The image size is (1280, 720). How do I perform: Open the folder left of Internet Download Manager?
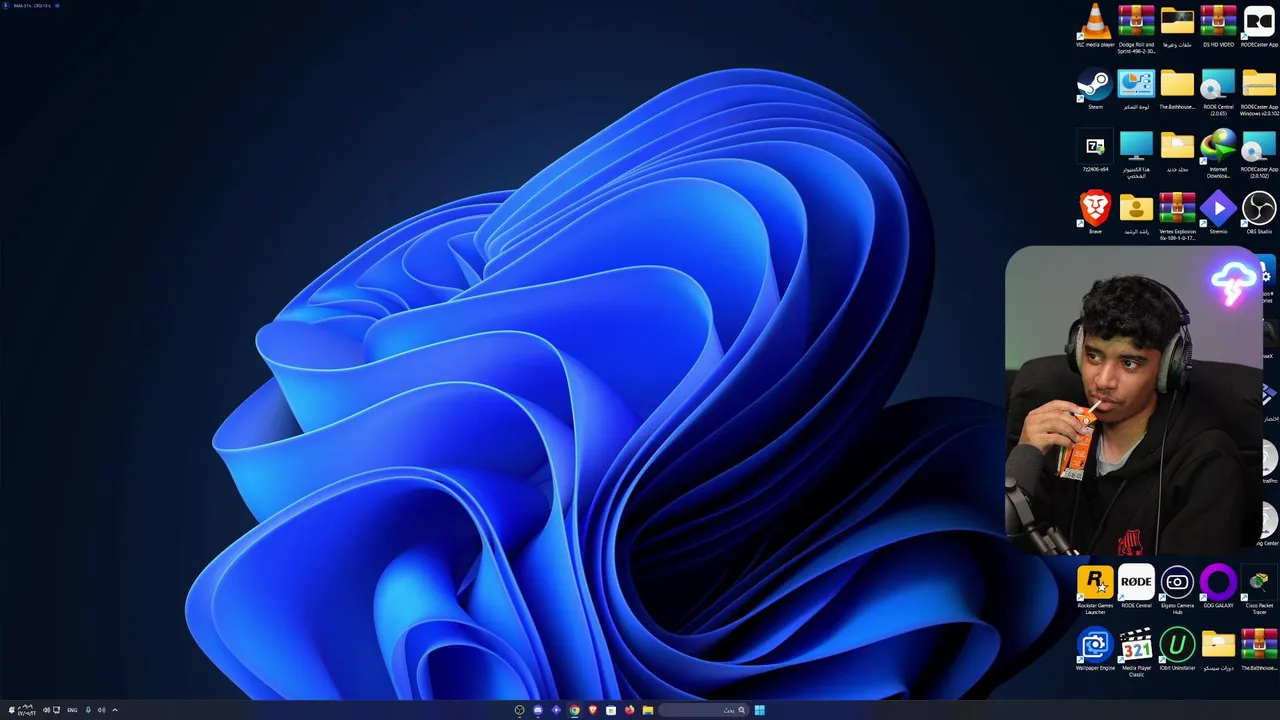point(1177,152)
